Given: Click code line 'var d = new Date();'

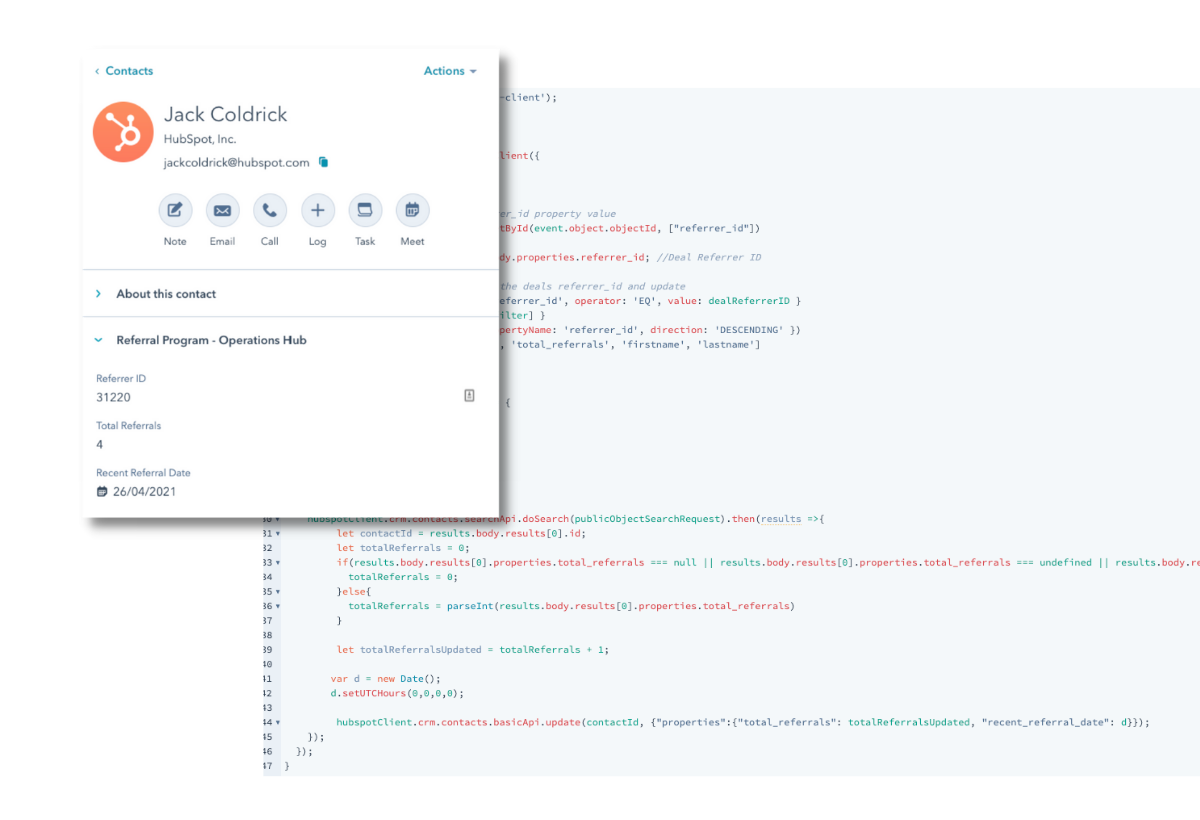Looking at the screenshot, I should [385, 678].
